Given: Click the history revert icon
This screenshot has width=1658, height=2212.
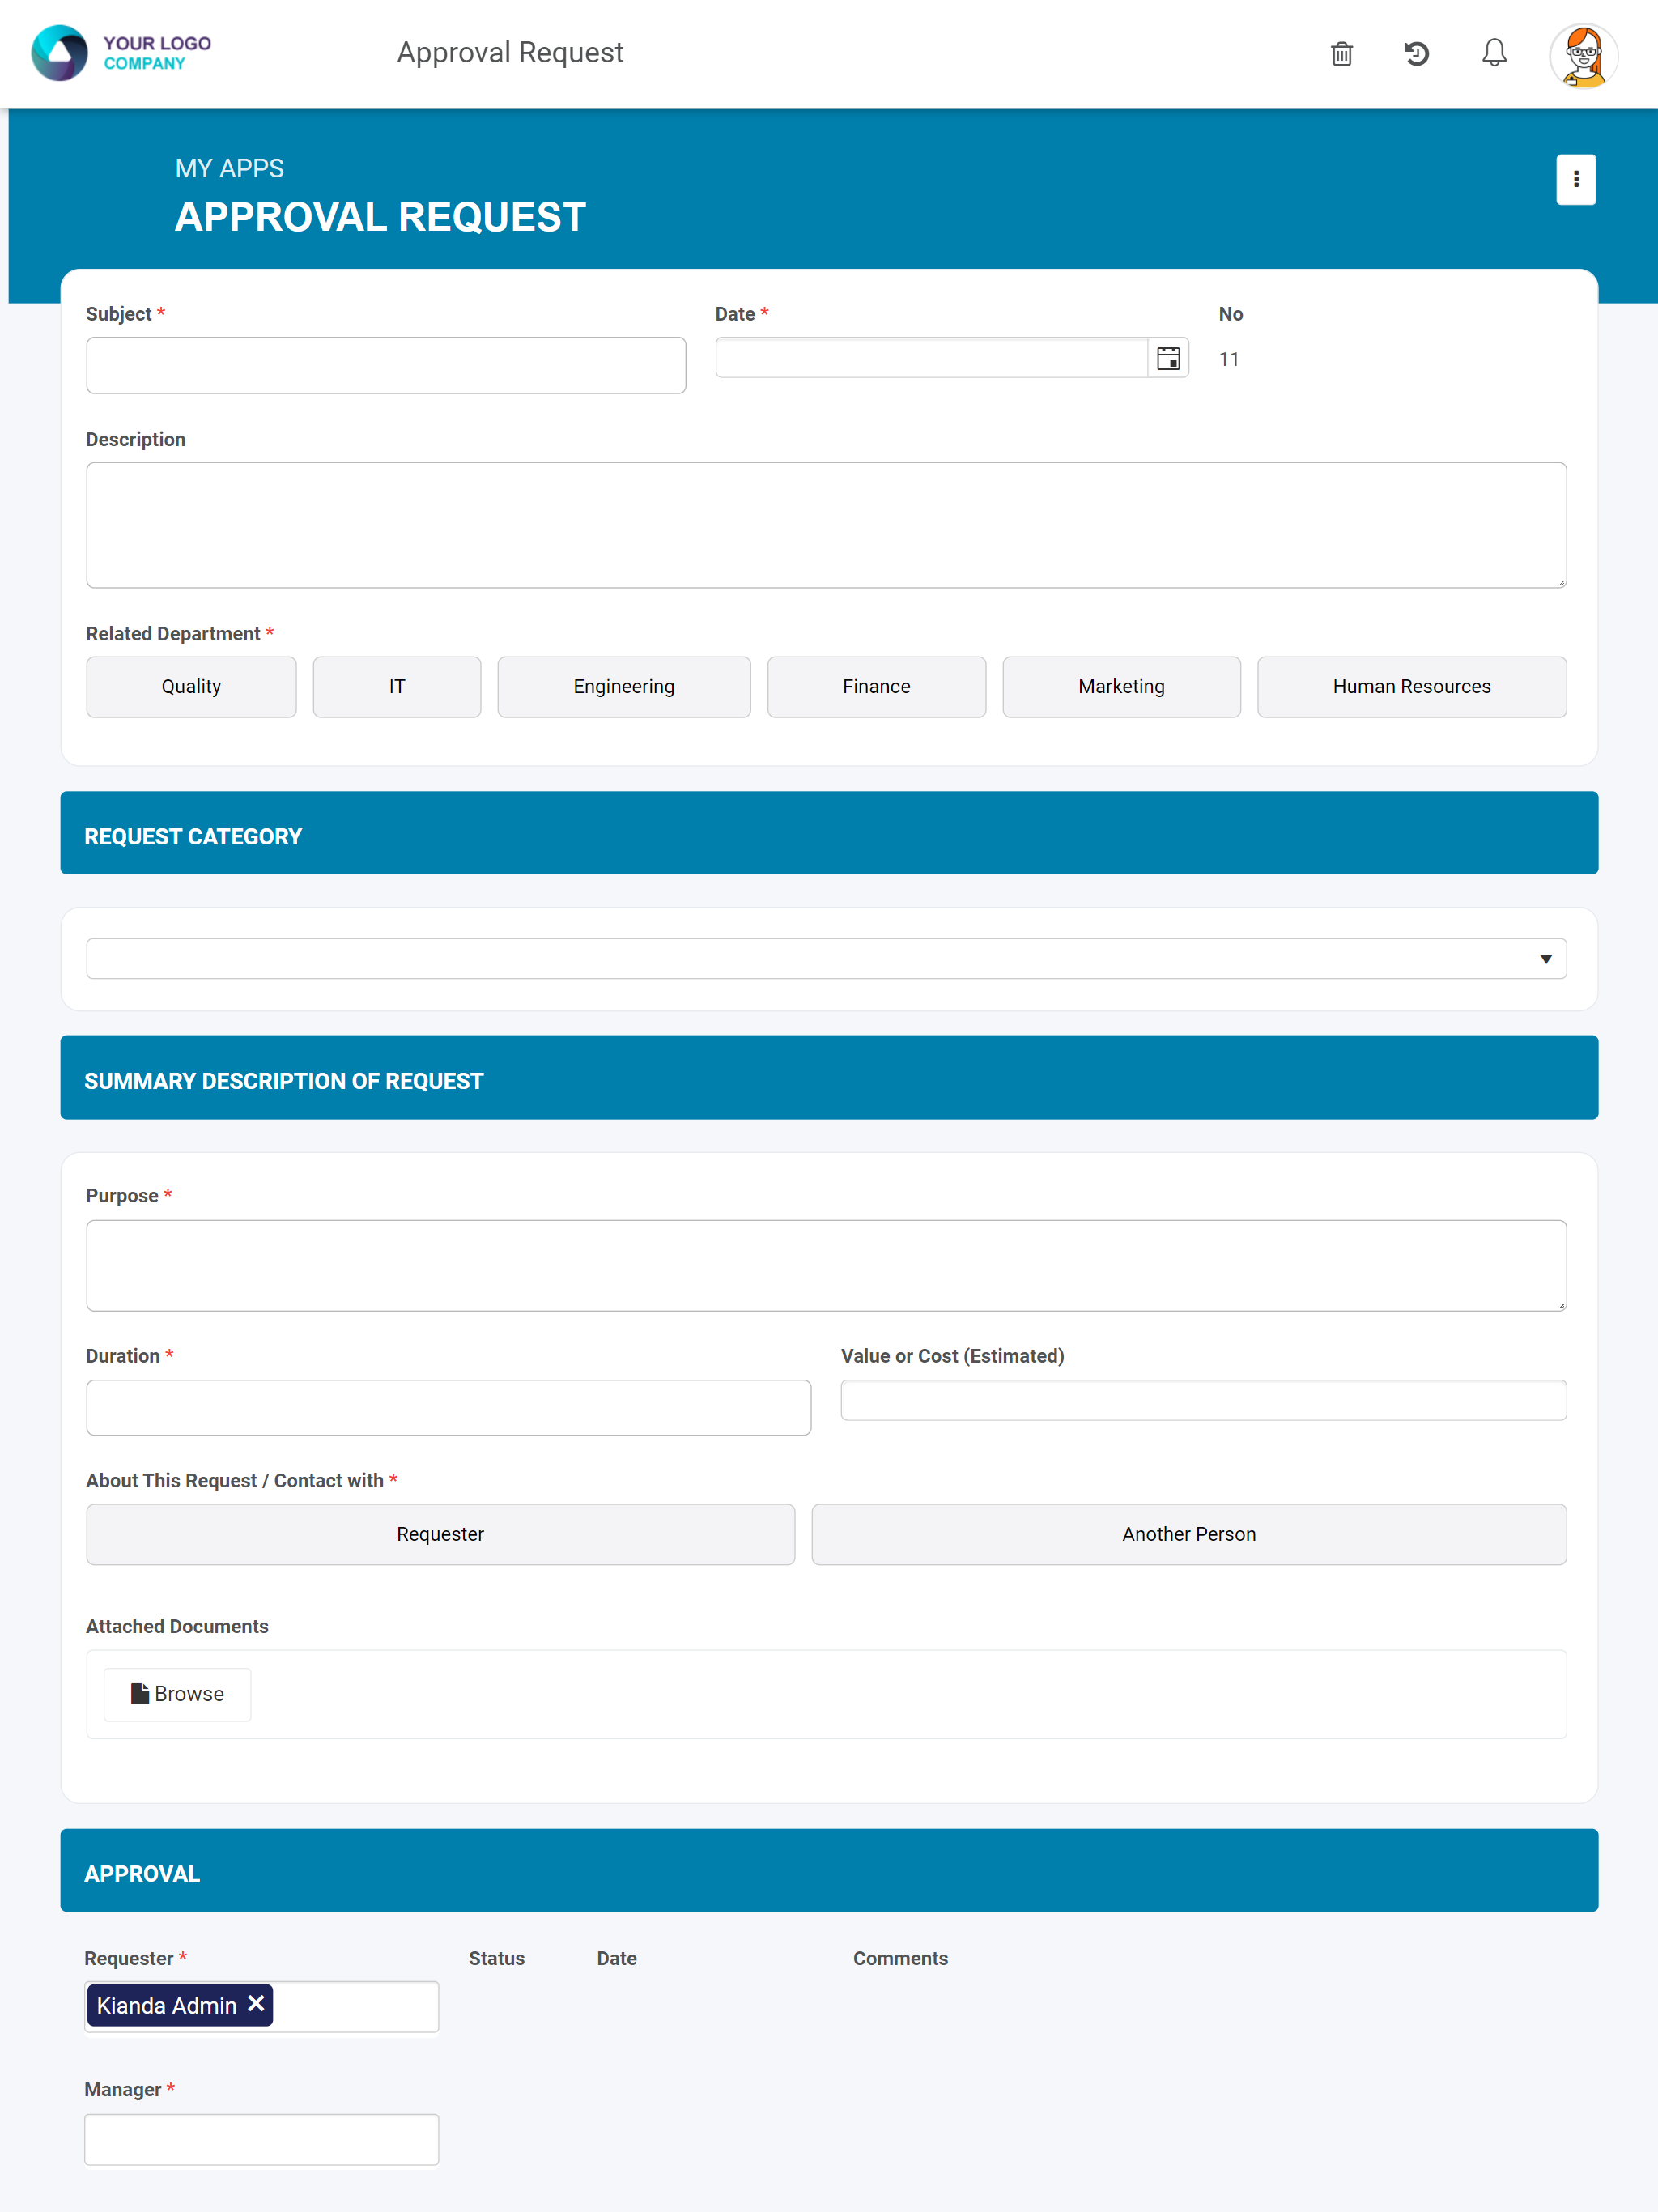Looking at the screenshot, I should [1416, 54].
